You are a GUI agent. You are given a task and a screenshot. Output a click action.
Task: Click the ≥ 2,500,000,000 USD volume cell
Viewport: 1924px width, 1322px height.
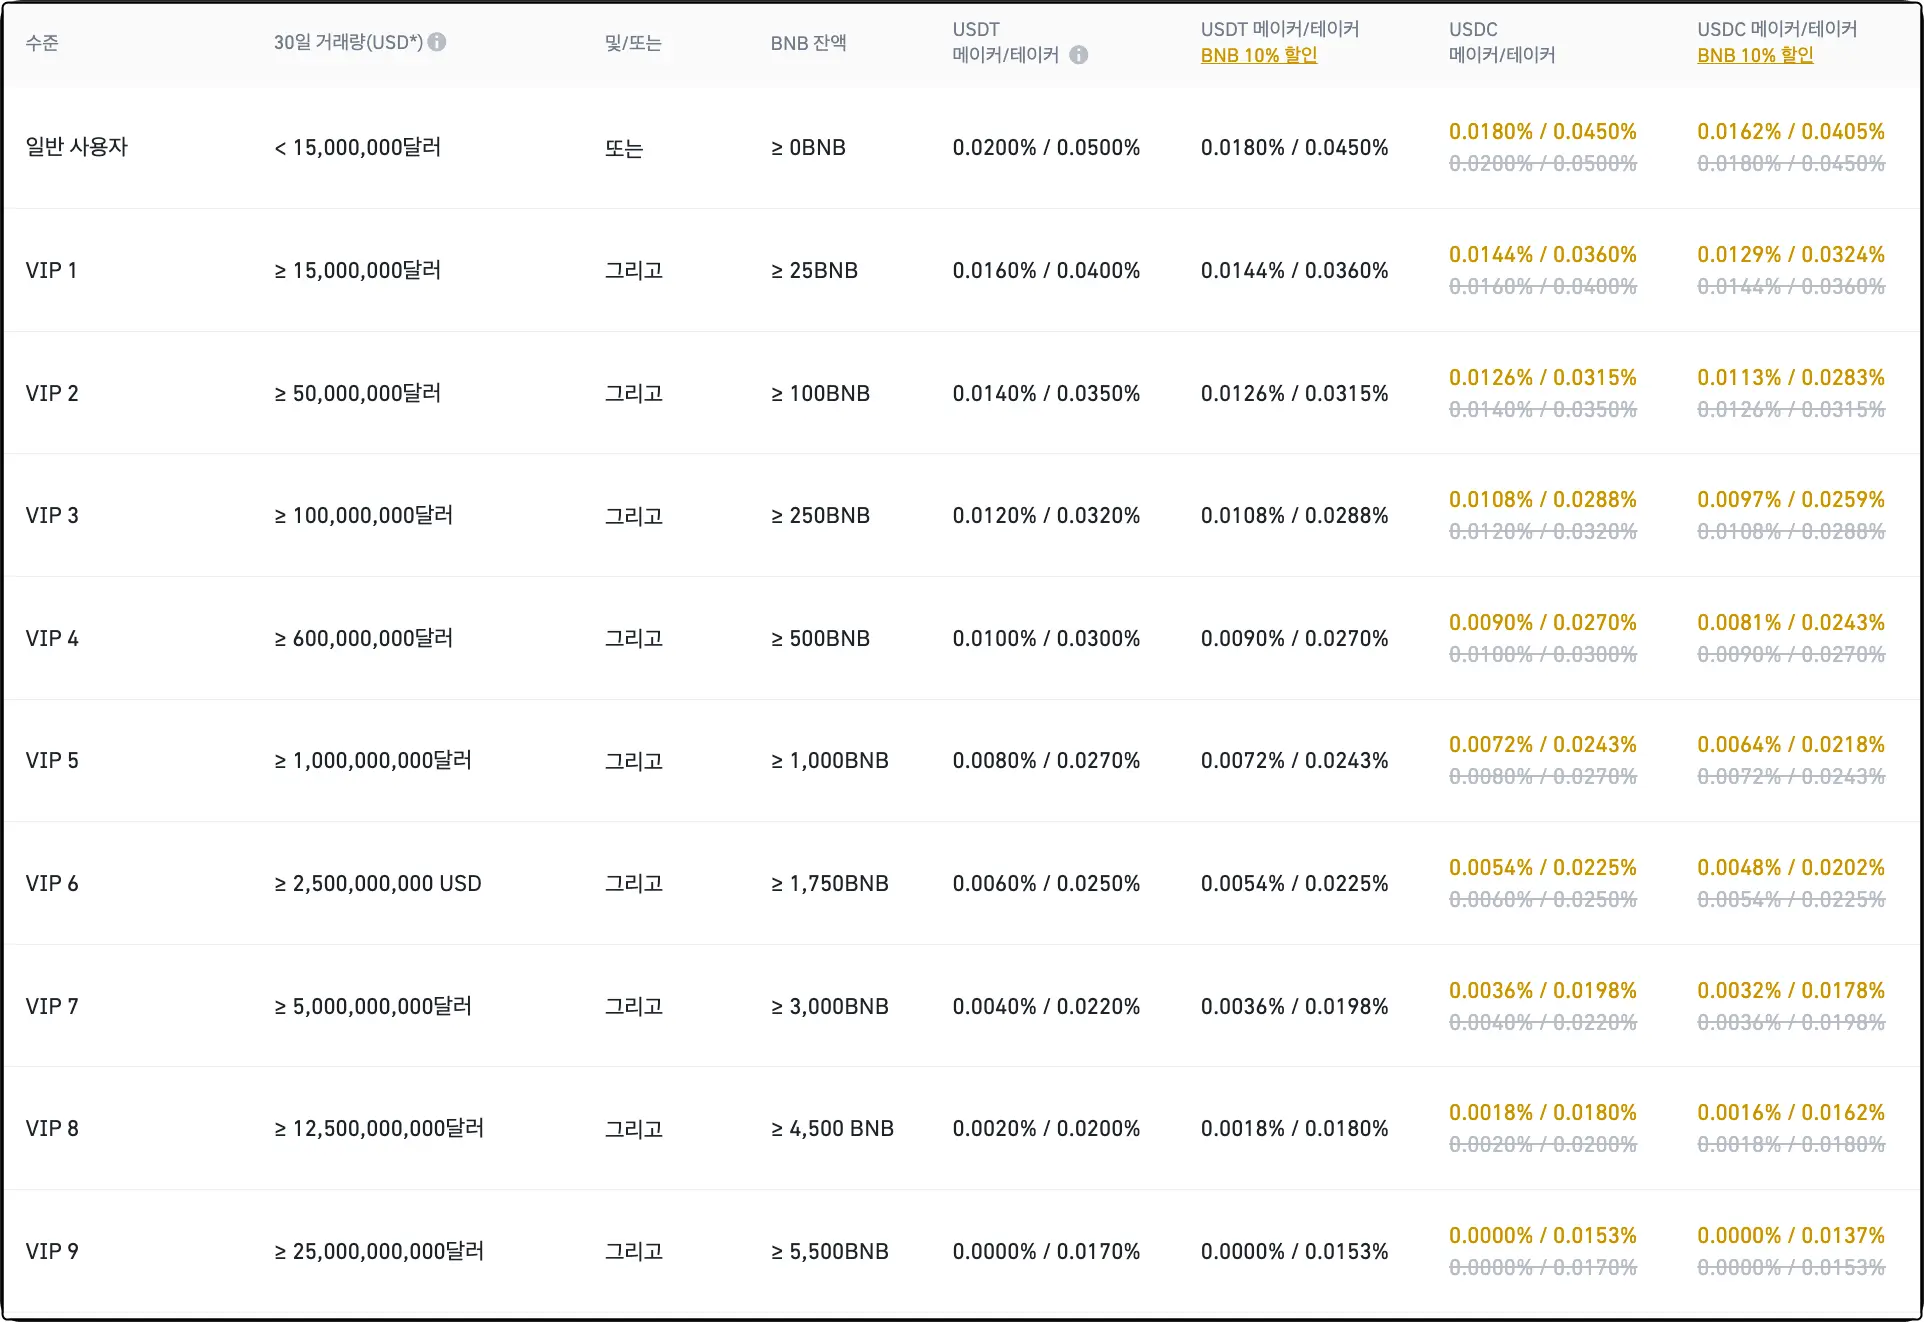[x=378, y=883]
